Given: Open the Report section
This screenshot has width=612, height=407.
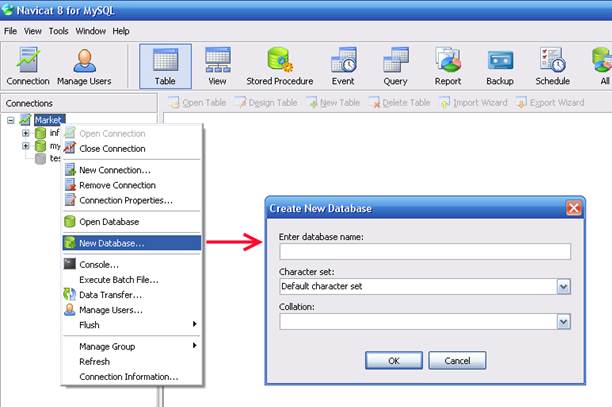Looking at the screenshot, I should coord(448,66).
